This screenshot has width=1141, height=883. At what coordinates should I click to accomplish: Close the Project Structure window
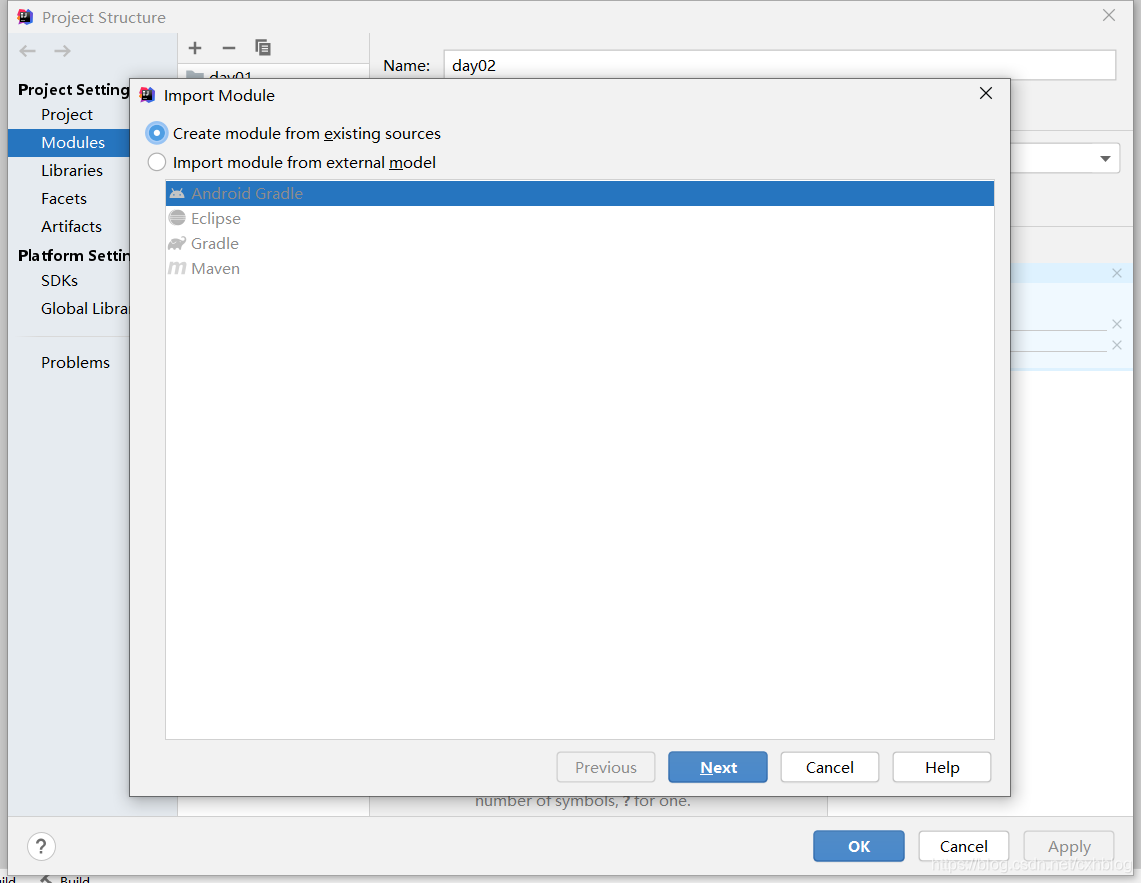1108,16
